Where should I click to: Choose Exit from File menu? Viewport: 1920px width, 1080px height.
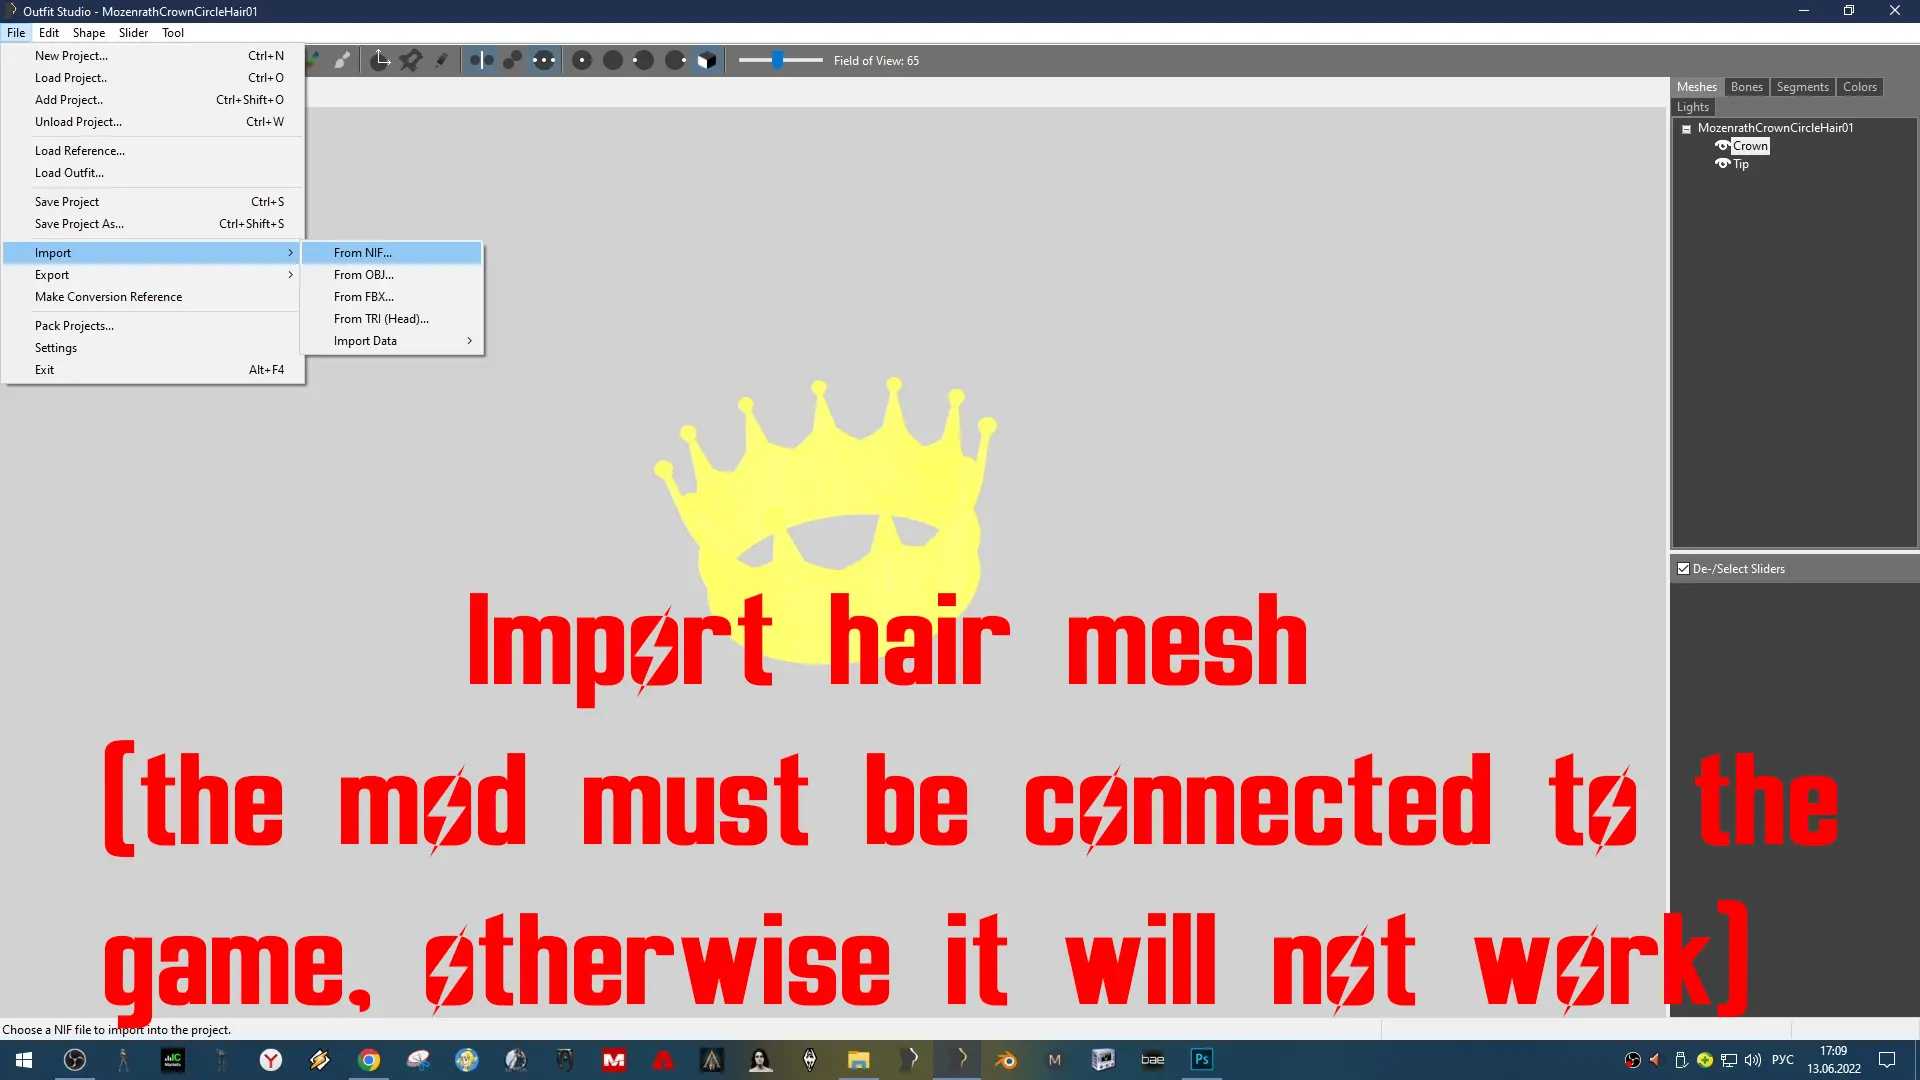(153, 370)
